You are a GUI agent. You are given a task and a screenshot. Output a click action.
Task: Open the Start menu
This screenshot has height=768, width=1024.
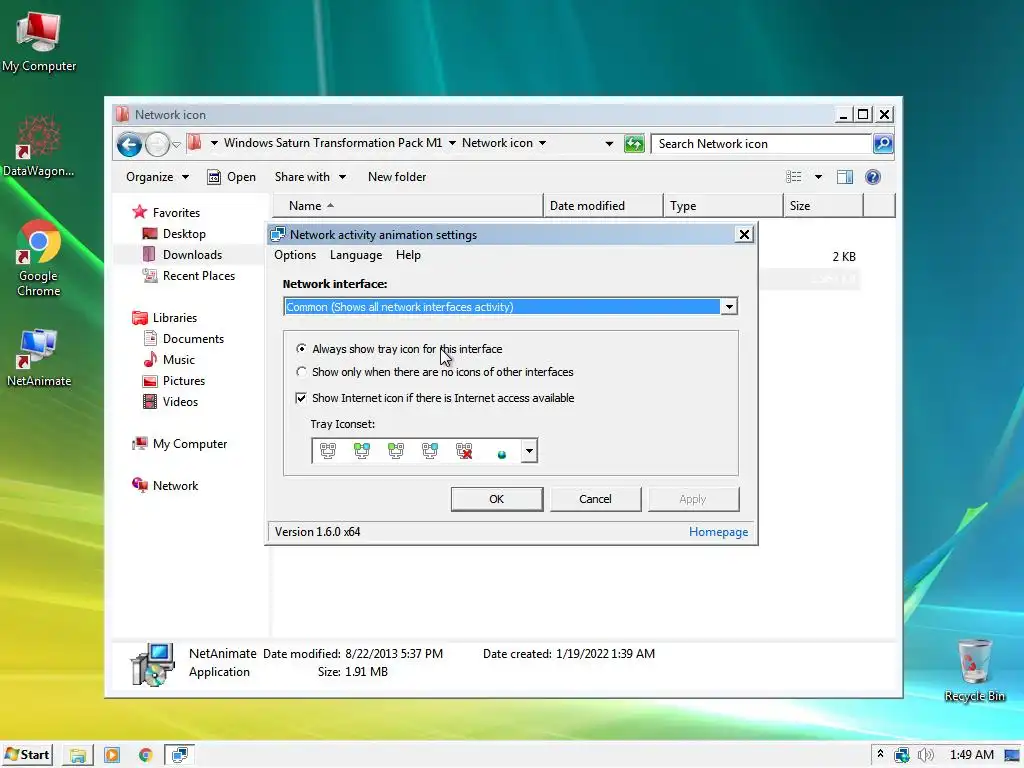coord(27,755)
